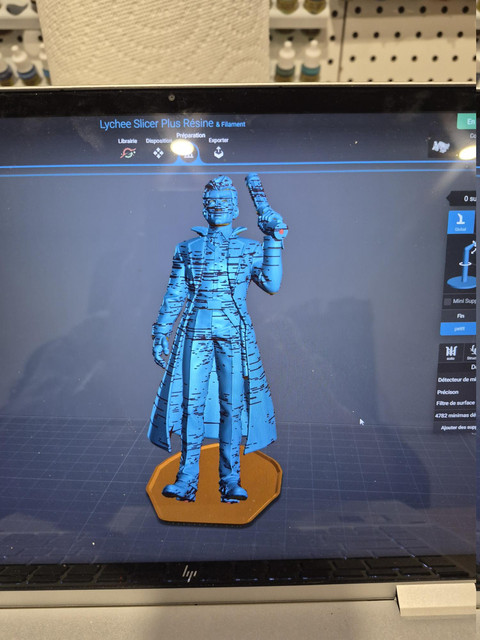Click the Précision setting row
The width and height of the screenshot is (480, 640).
point(456,392)
